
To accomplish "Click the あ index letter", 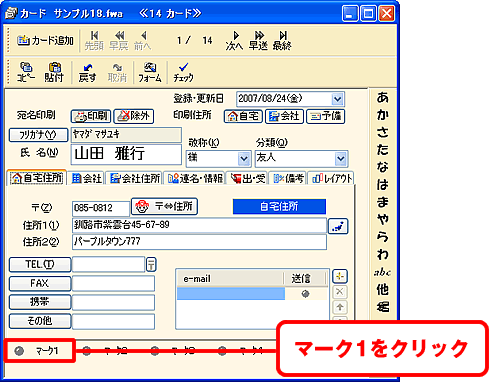I will click(383, 98).
